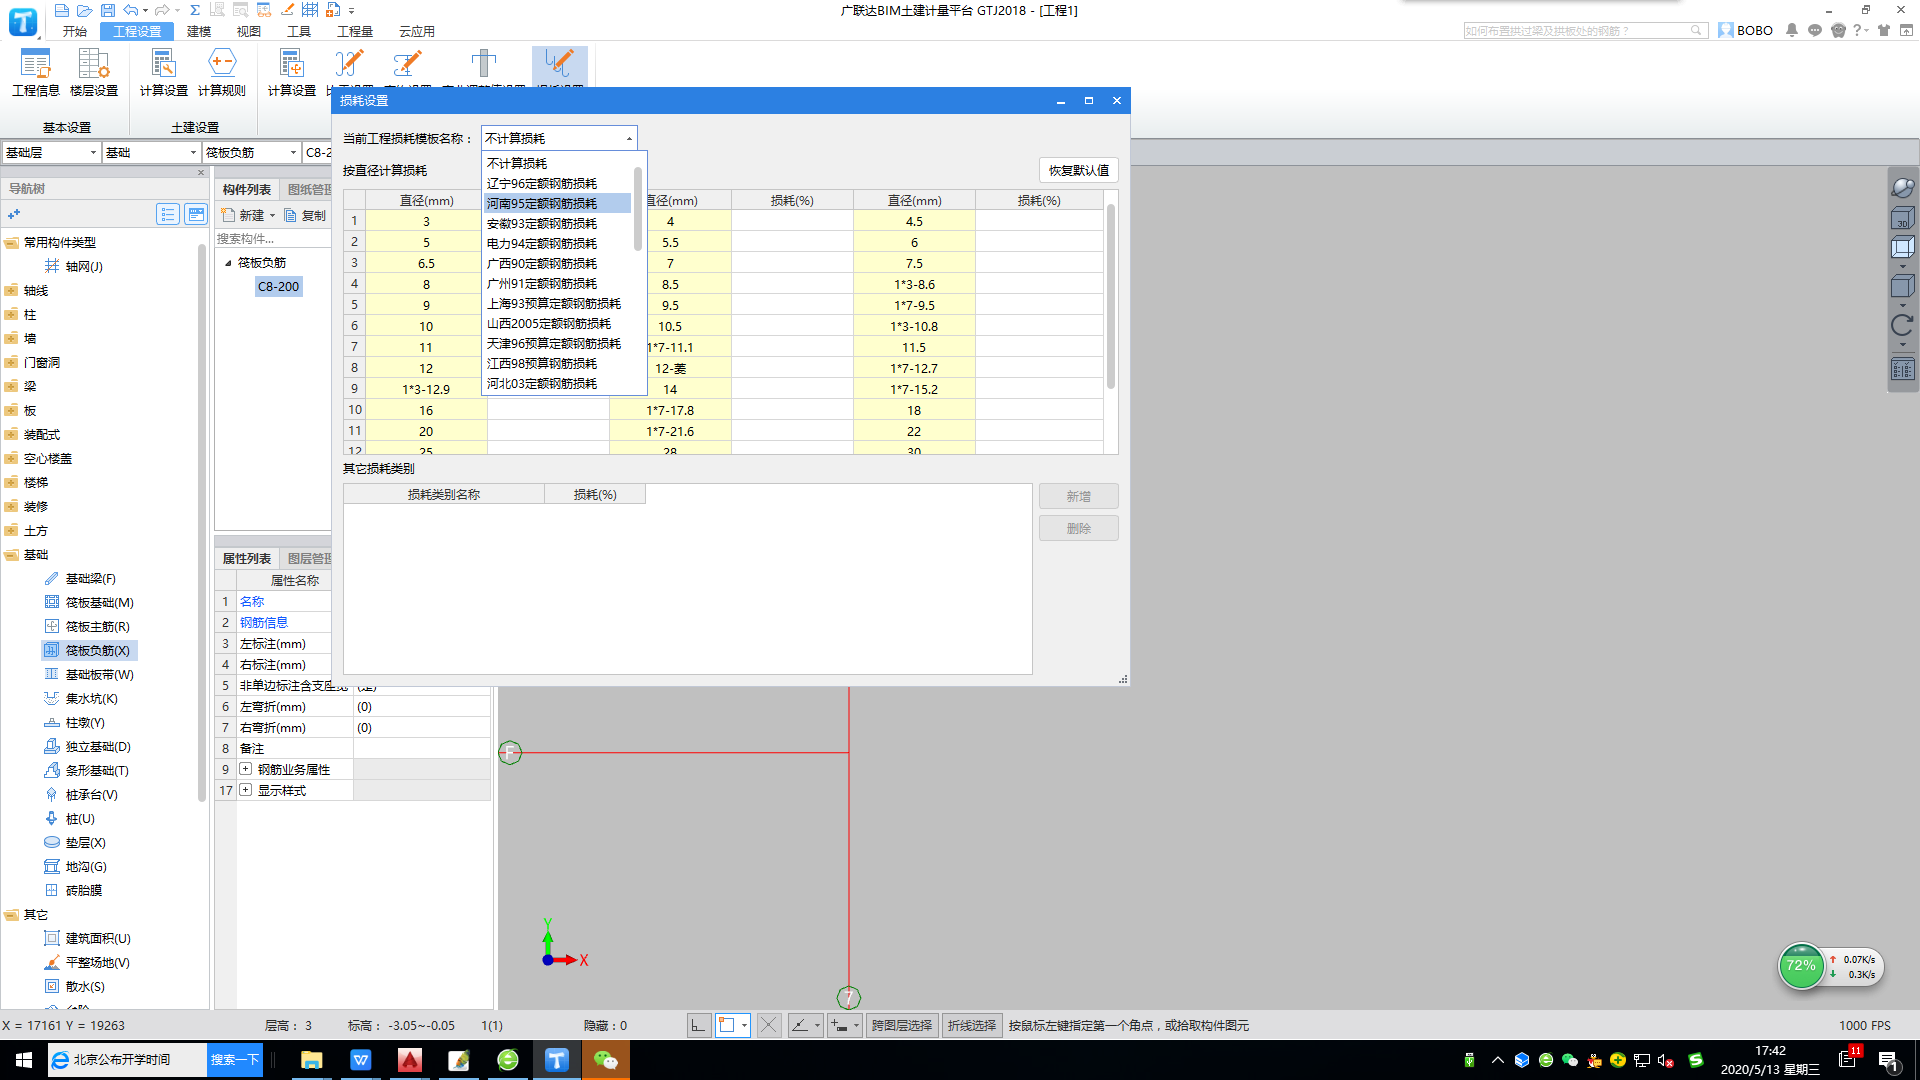The width and height of the screenshot is (1920, 1080).
Task: Switch to 属性列表 tab
Action: (x=246, y=558)
